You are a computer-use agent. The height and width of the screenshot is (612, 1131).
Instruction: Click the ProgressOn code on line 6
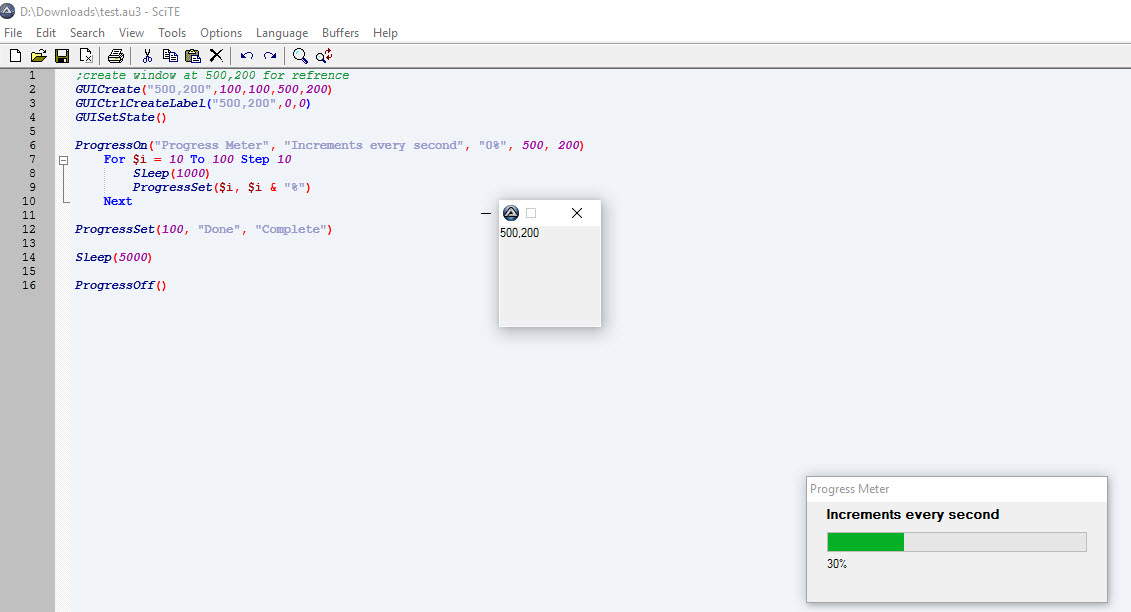tap(329, 145)
